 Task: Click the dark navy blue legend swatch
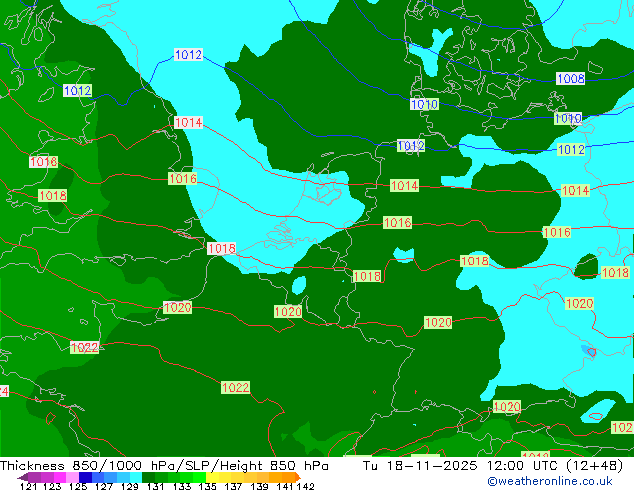(x=85, y=477)
